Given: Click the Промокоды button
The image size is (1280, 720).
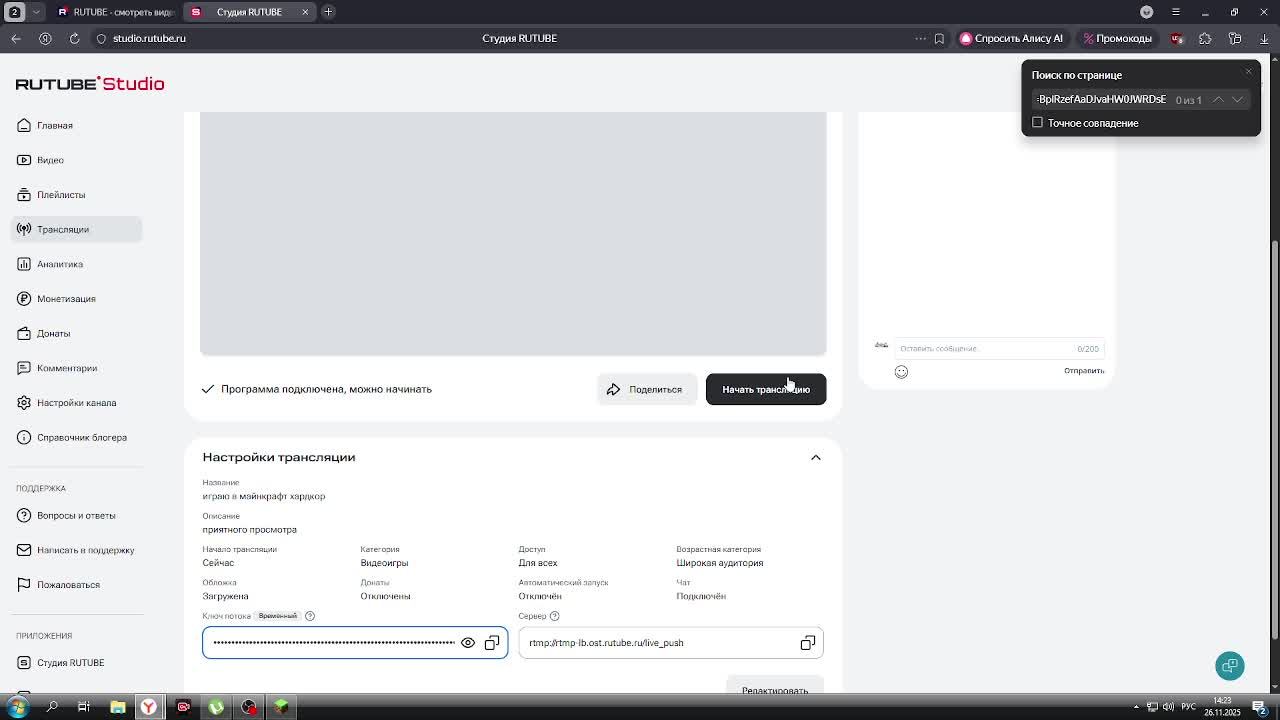Looking at the screenshot, I should point(1118,38).
